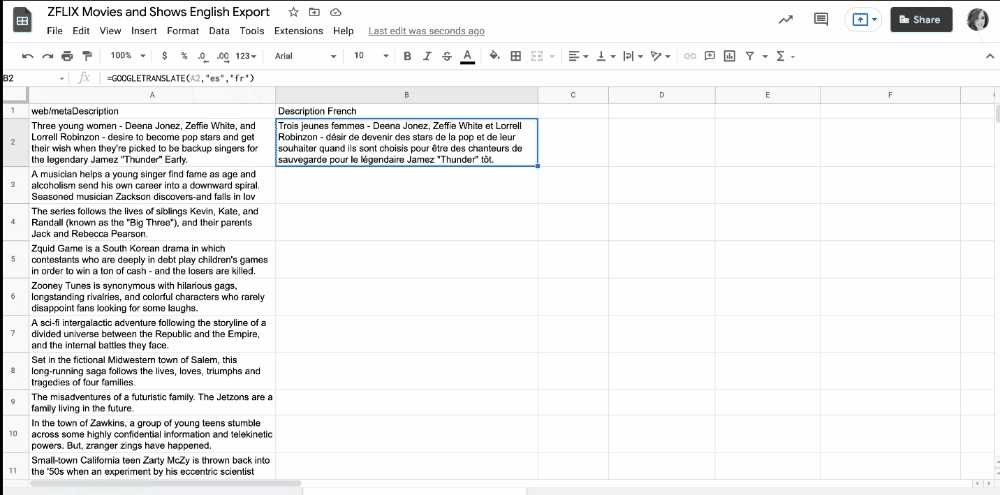Expand the merge cells dropdown arrow
The width and height of the screenshot is (1000, 495).
pos(552,56)
